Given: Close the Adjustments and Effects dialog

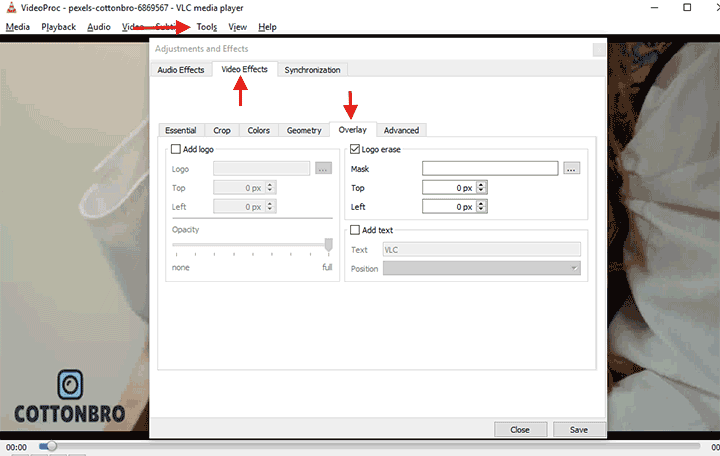Looking at the screenshot, I should (x=599, y=50).
